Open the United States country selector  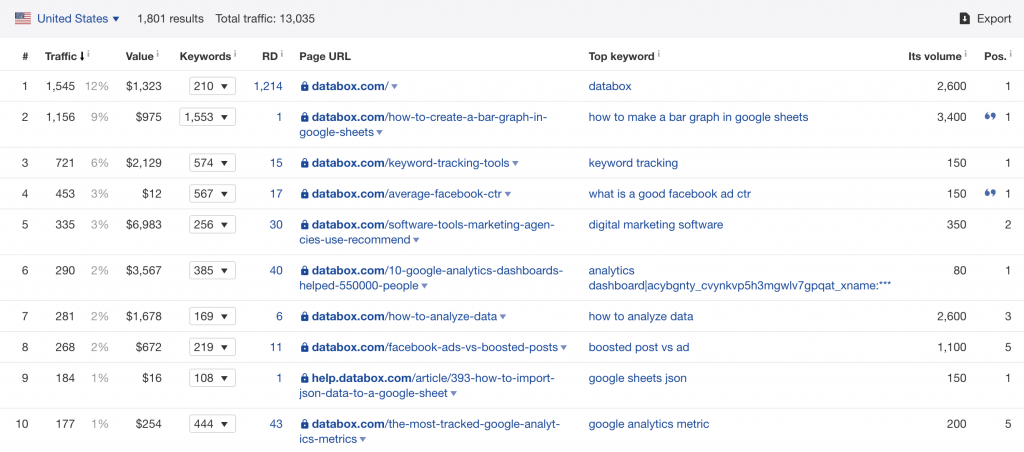click(78, 19)
